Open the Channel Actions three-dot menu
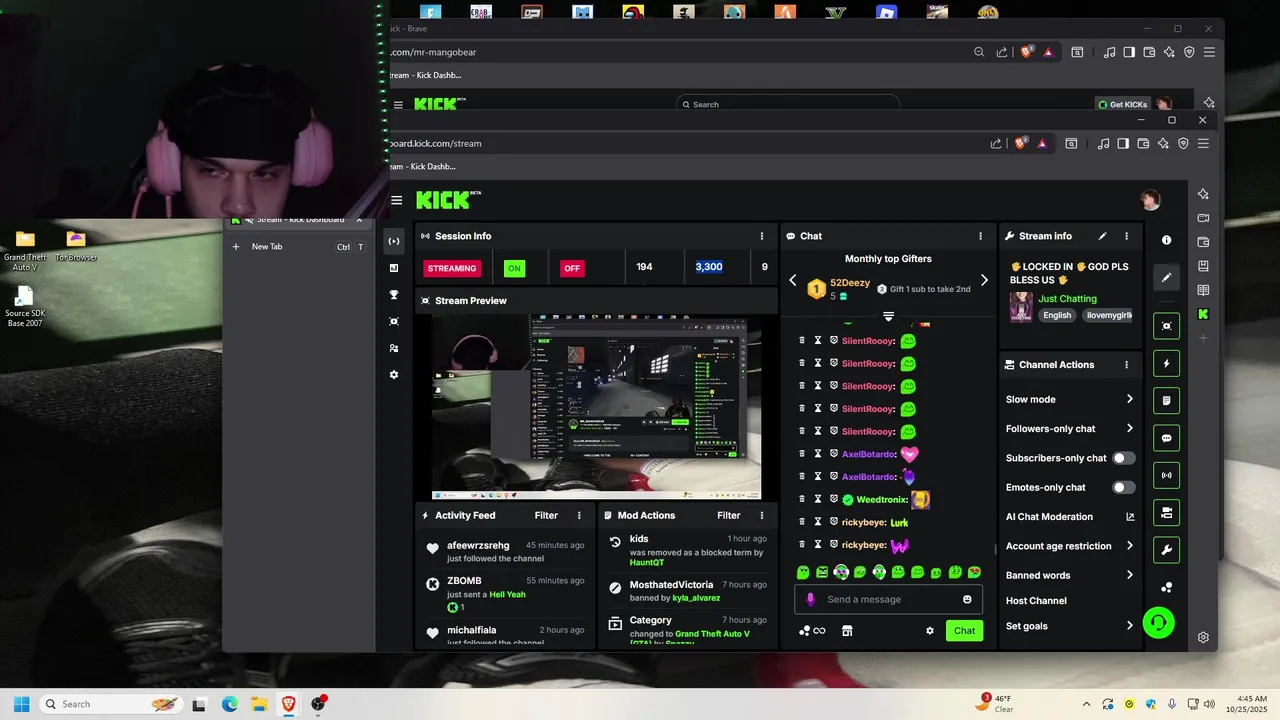 click(x=1126, y=365)
